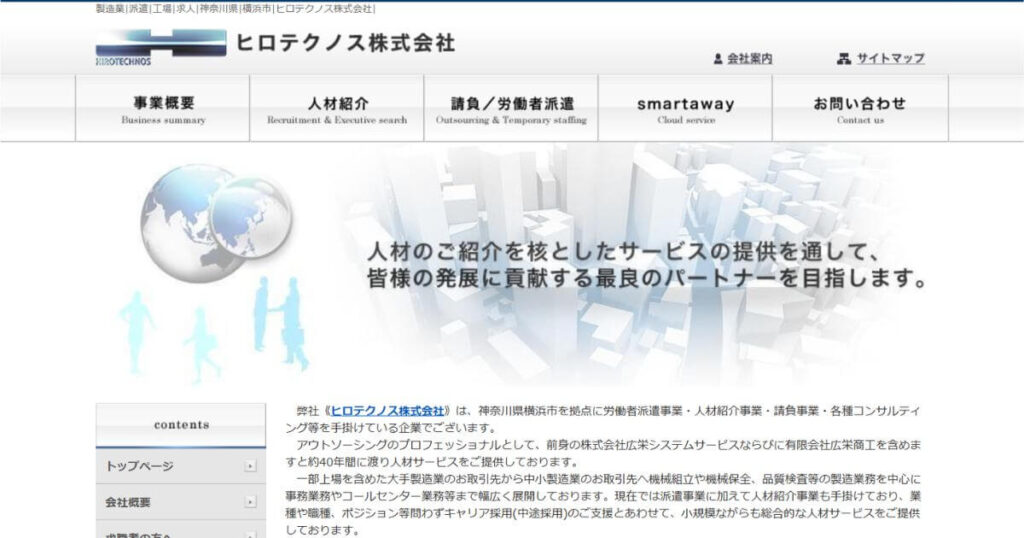
Task: Open the 事業概要 Business summary menu
Action: (163, 108)
